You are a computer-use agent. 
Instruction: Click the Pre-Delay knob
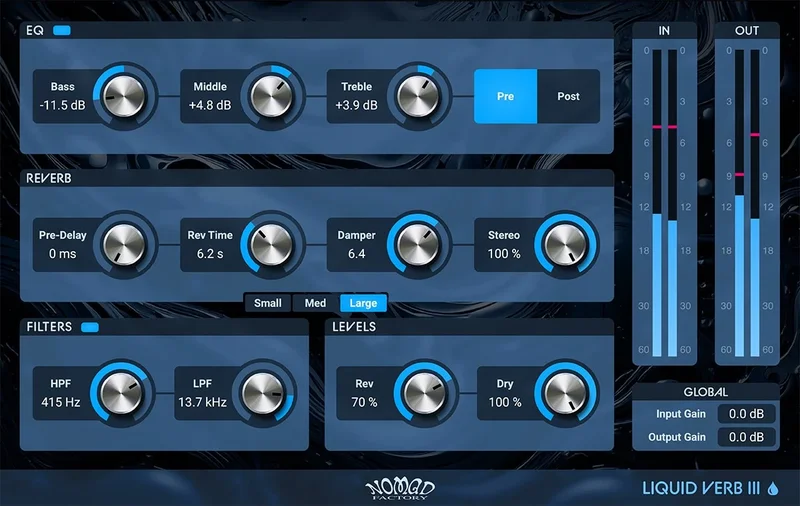pos(124,245)
